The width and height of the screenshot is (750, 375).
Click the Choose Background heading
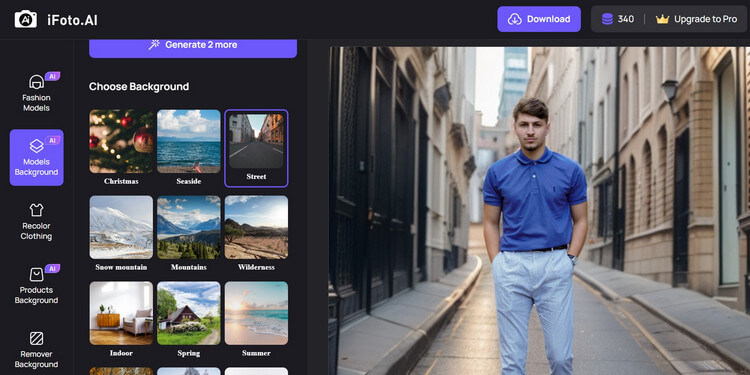click(139, 87)
